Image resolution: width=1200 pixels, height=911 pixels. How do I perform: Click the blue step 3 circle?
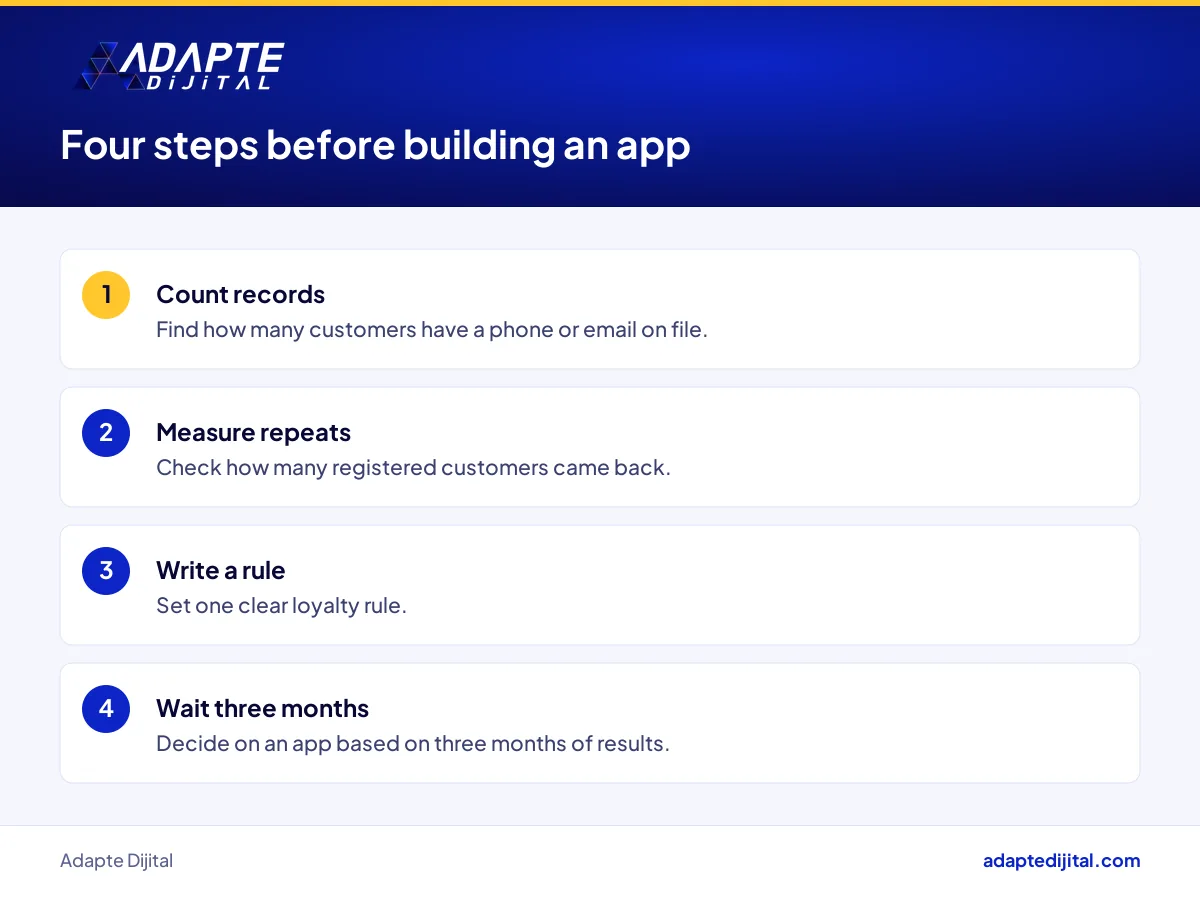point(106,571)
